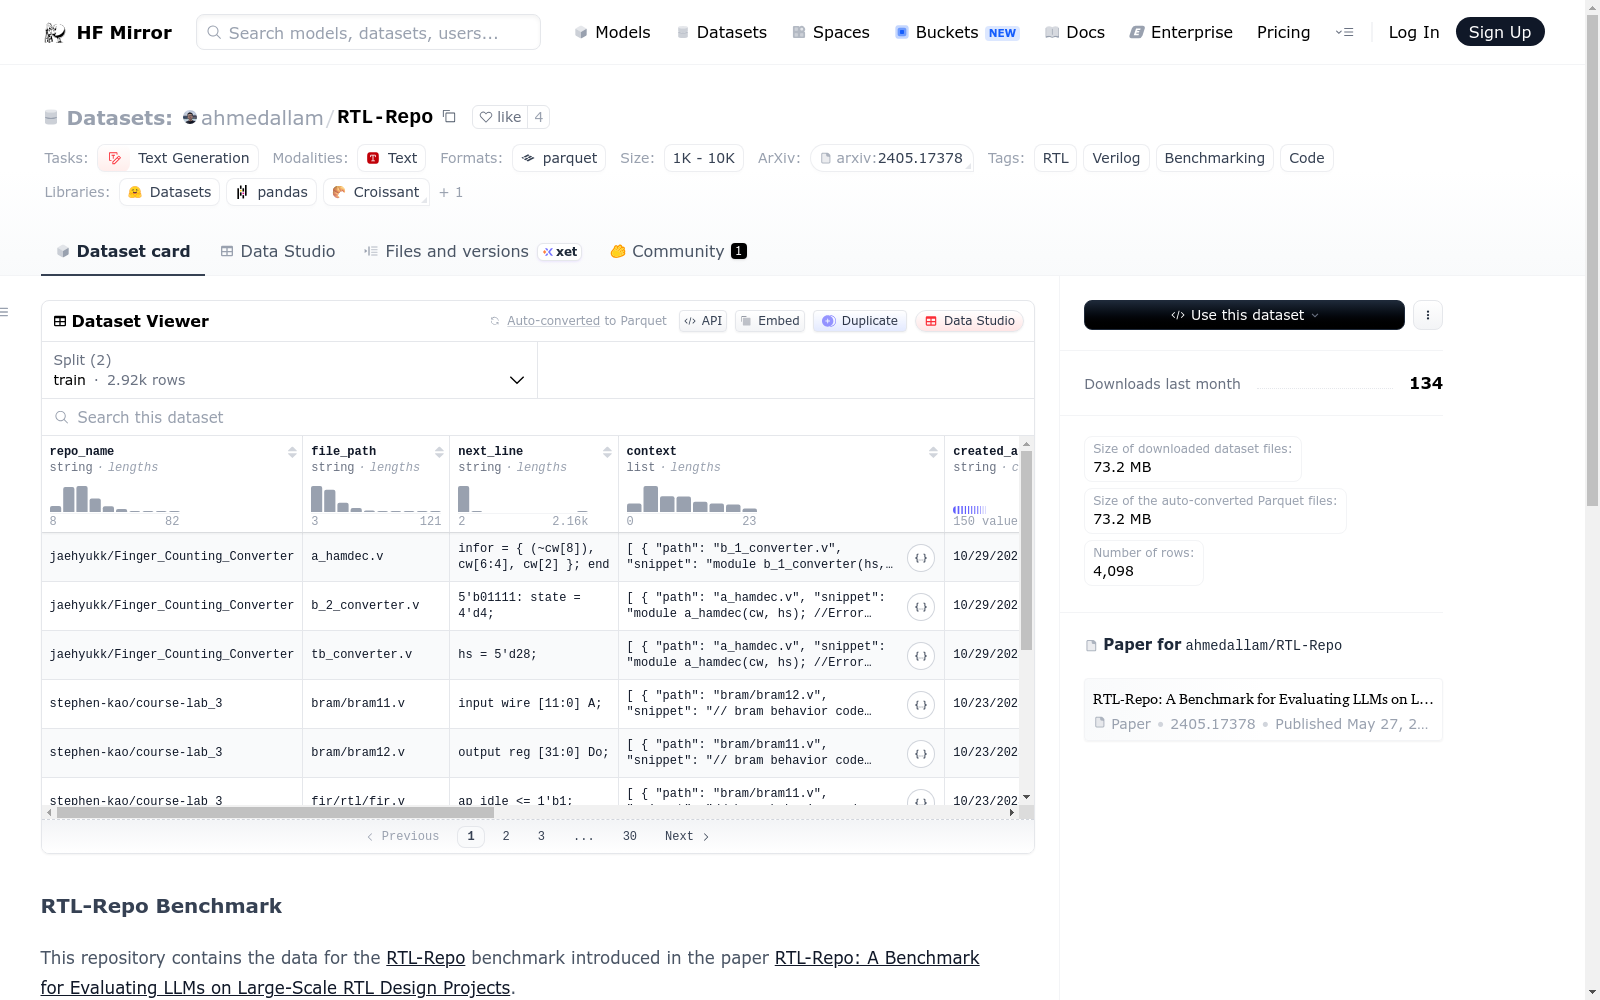The image size is (1600, 1000).
Task: Open the Enterprise nav item
Action: (1181, 32)
